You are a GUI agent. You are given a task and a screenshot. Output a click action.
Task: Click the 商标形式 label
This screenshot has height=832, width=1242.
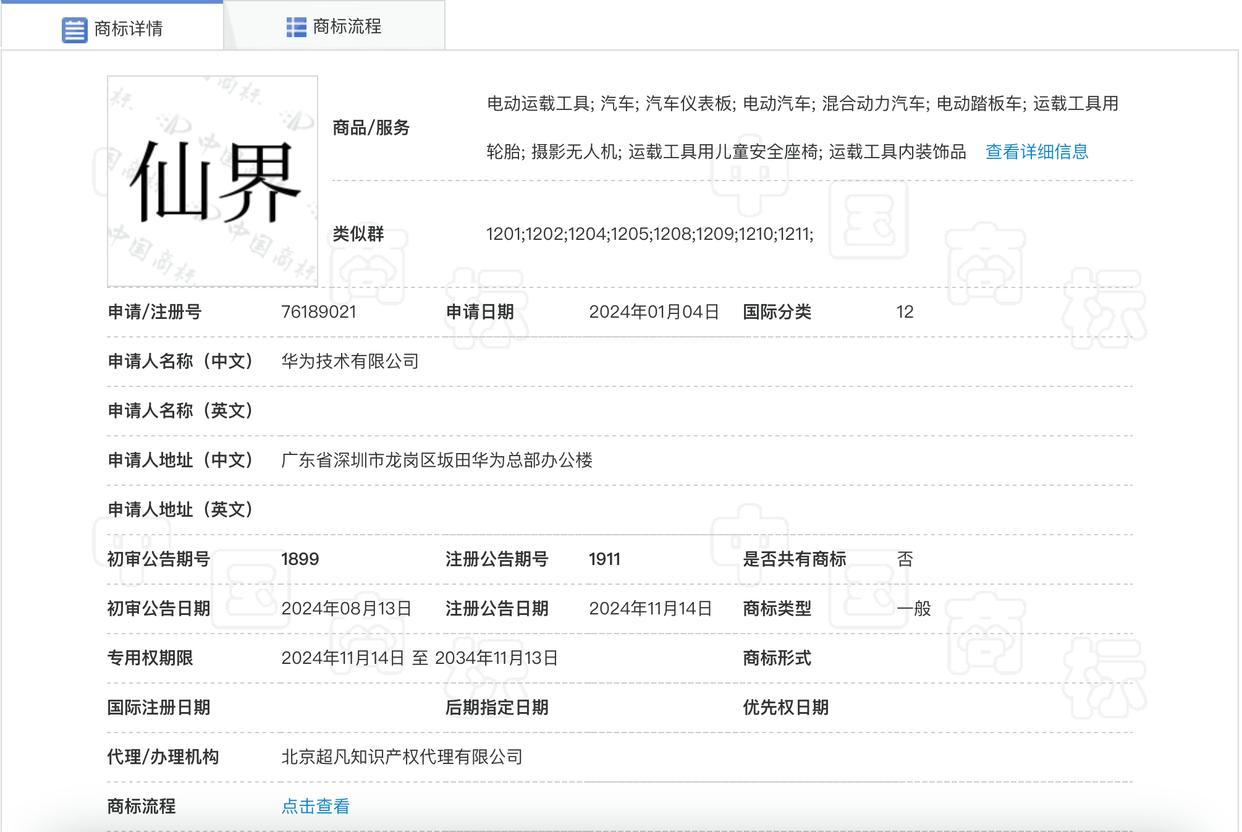click(777, 658)
